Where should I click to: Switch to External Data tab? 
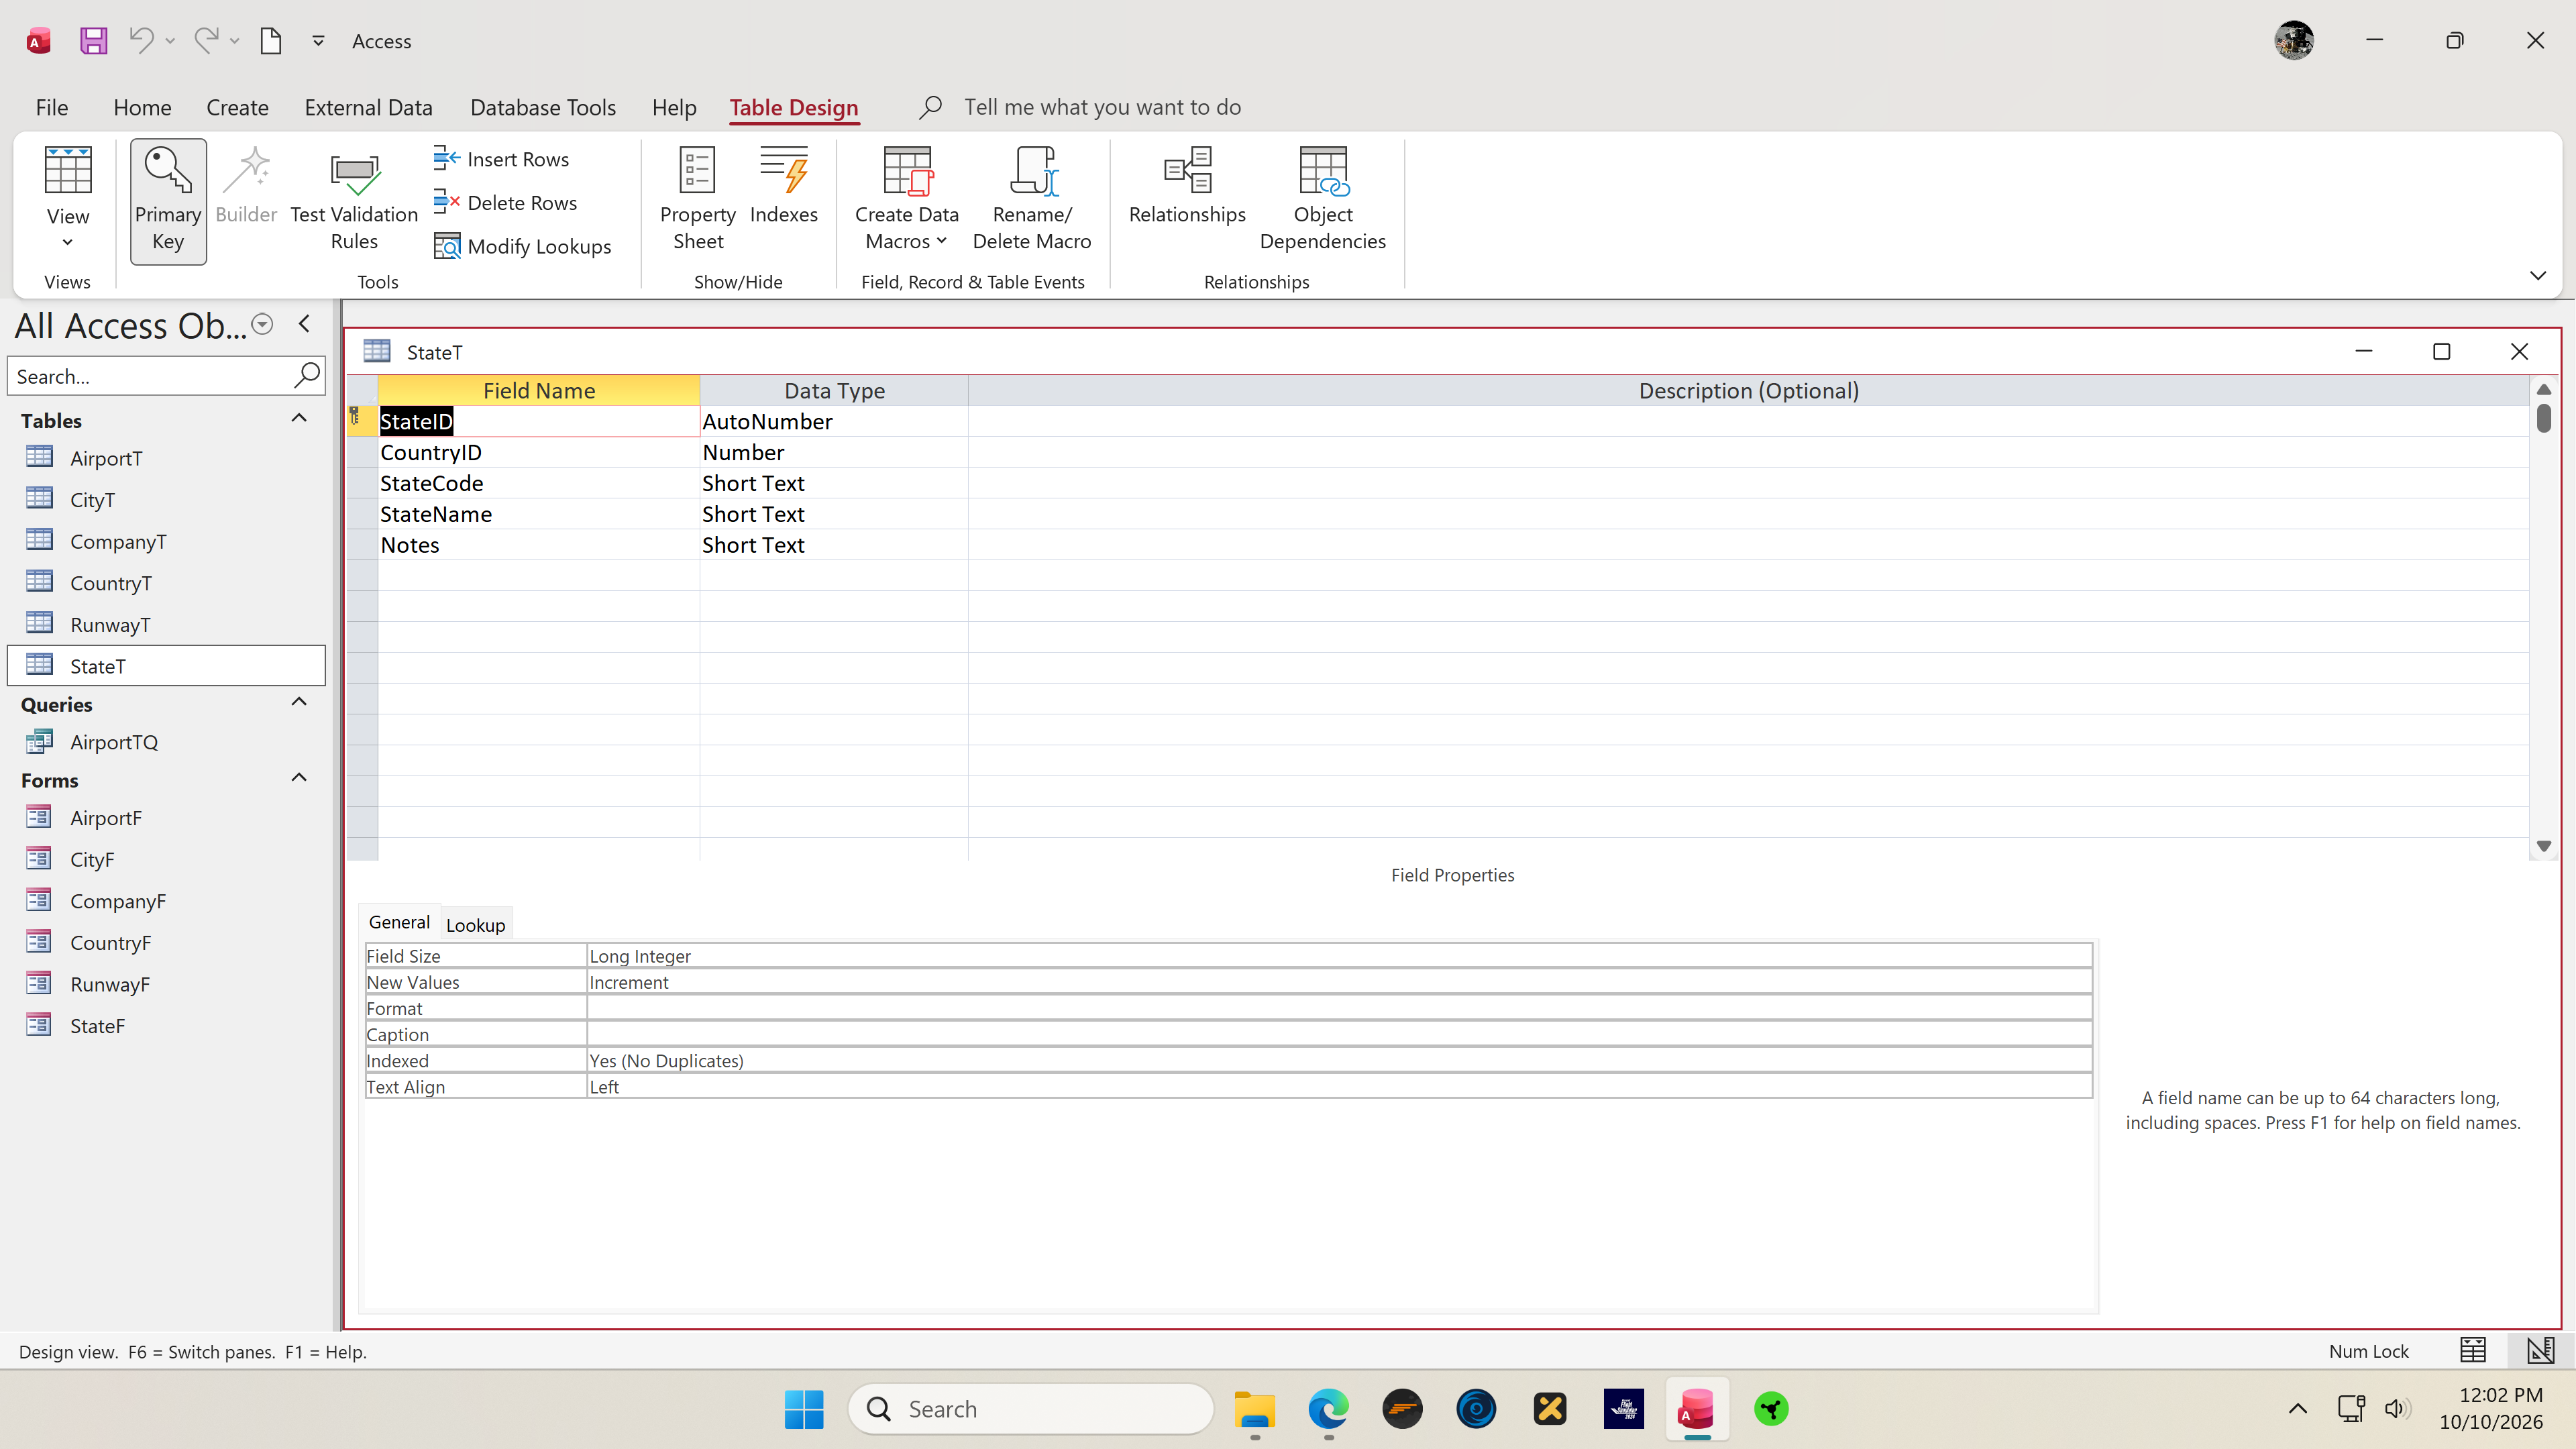368,107
